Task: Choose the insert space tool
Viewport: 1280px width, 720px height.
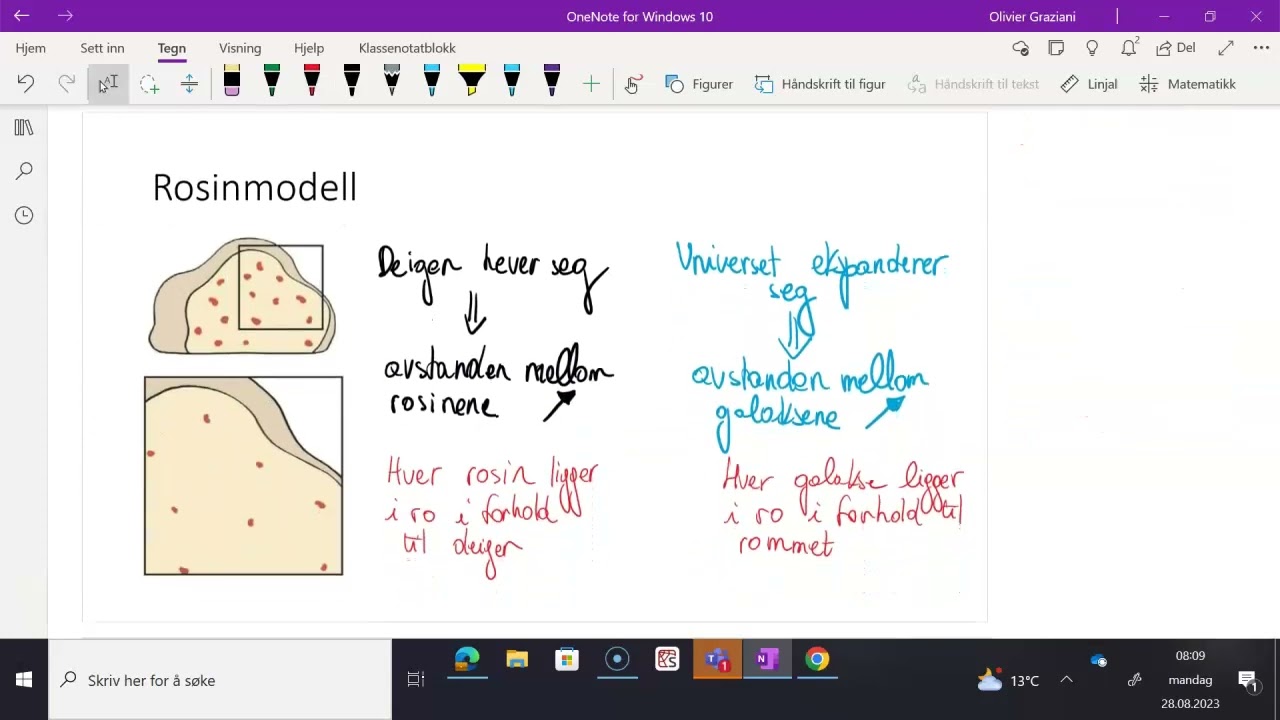Action: click(189, 84)
